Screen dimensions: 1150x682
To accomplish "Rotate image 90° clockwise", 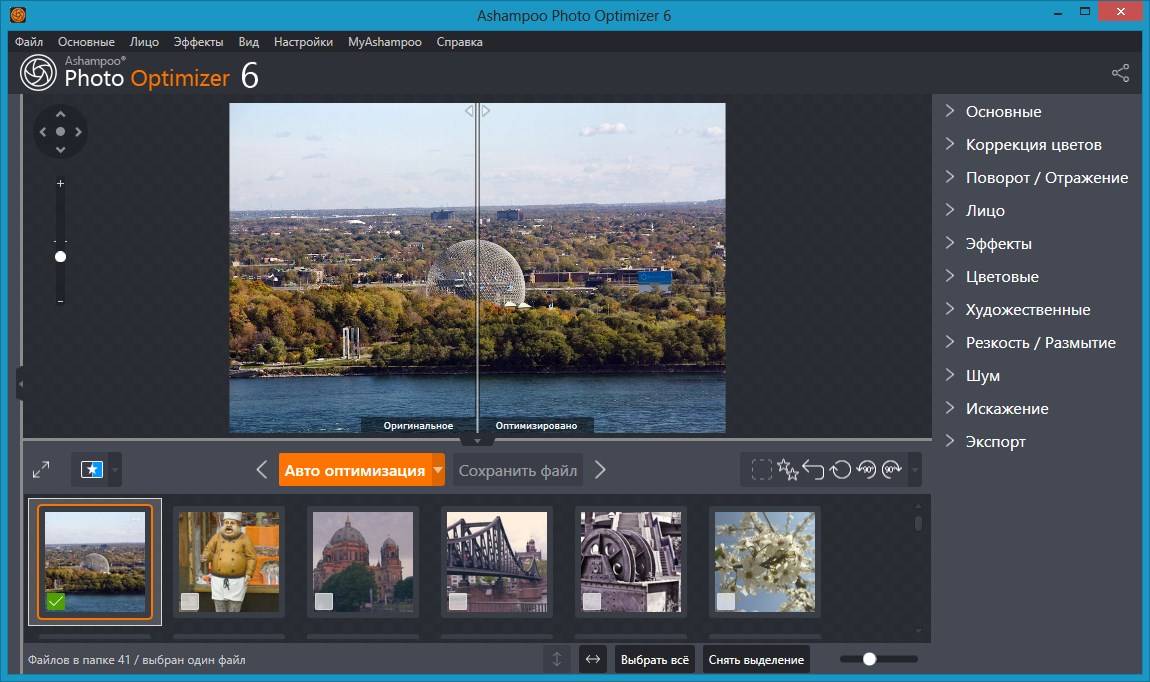I will tap(892, 469).
